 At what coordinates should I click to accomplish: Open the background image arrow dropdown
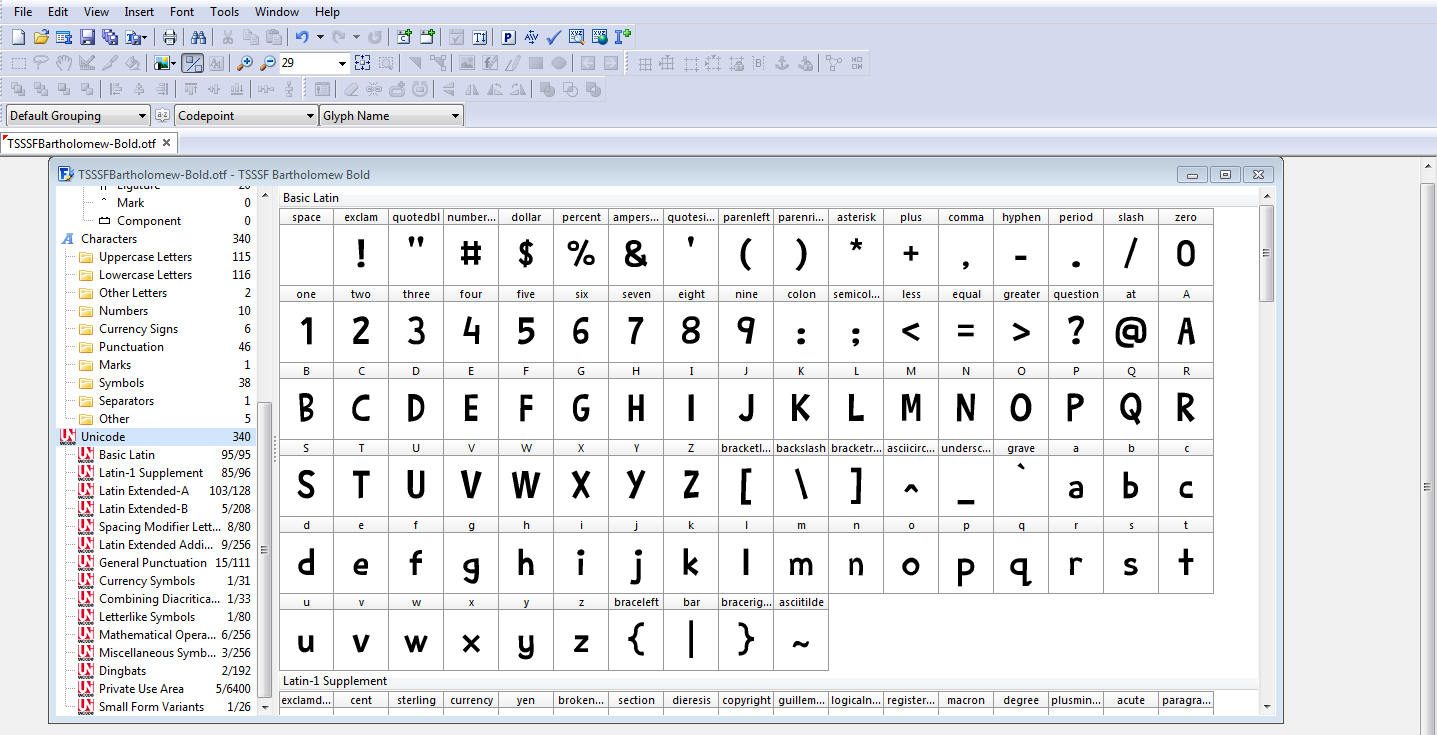tap(174, 63)
